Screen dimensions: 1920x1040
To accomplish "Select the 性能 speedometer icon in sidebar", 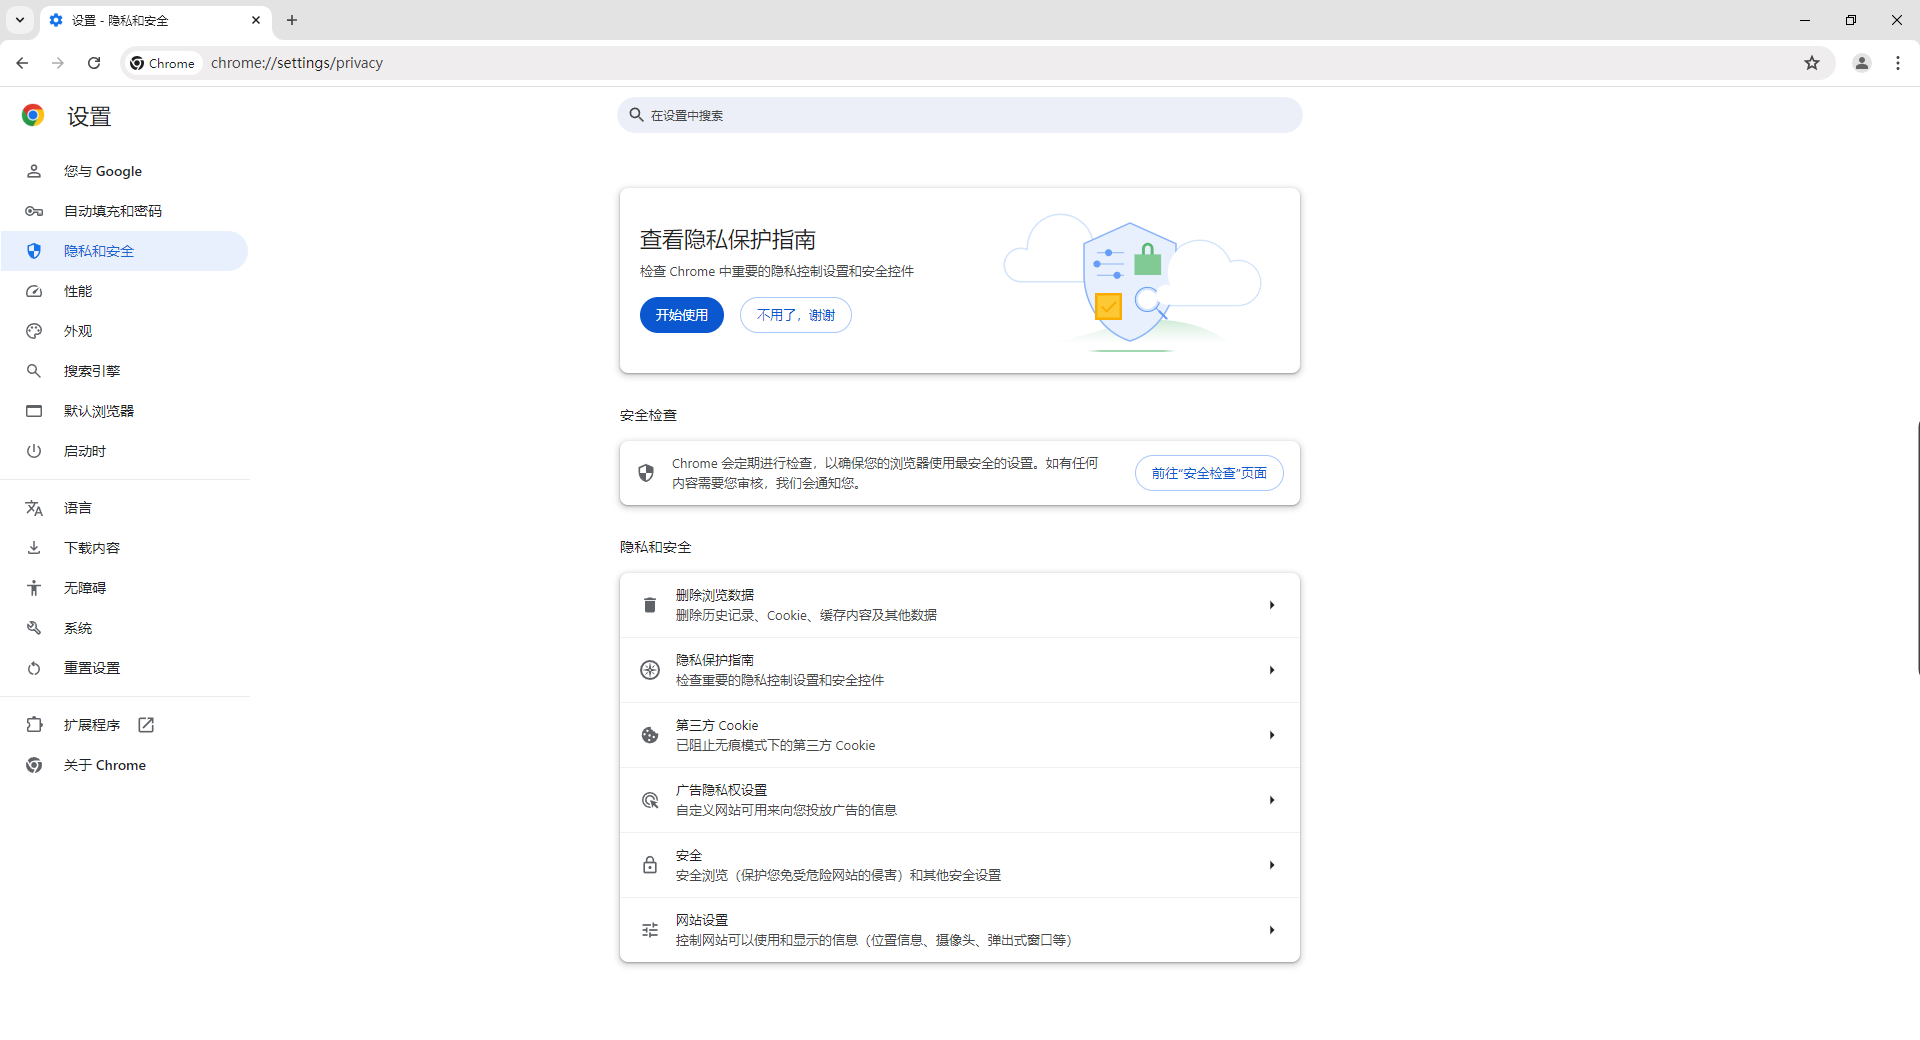I will (x=34, y=291).
